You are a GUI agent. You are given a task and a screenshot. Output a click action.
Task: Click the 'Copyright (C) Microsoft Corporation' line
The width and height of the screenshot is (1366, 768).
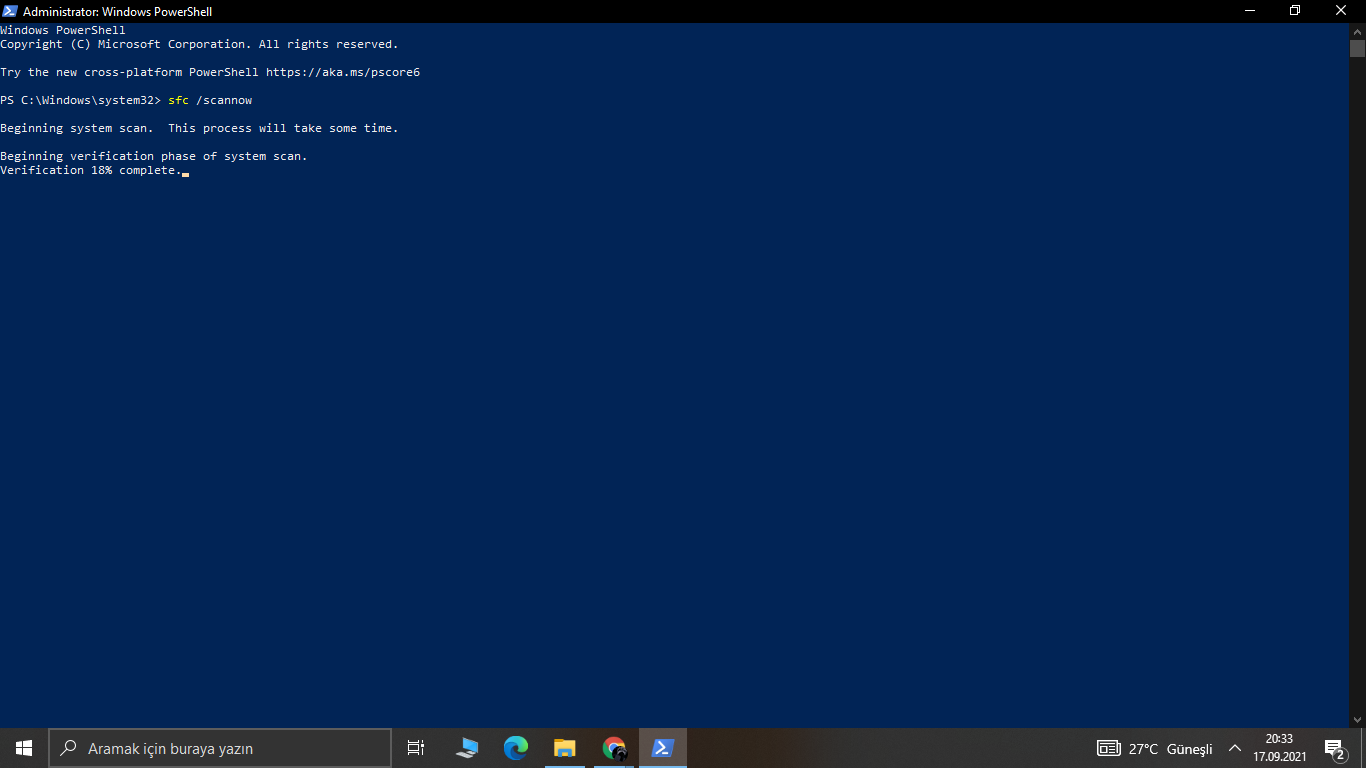tap(199, 44)
